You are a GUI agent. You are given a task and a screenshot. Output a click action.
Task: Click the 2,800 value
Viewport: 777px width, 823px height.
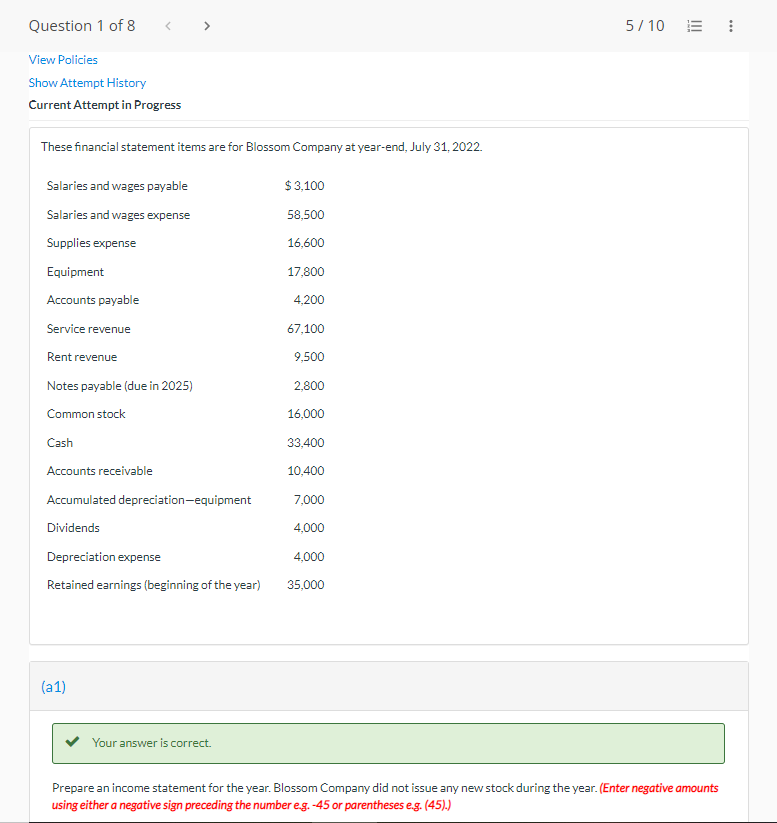[309, 386]
